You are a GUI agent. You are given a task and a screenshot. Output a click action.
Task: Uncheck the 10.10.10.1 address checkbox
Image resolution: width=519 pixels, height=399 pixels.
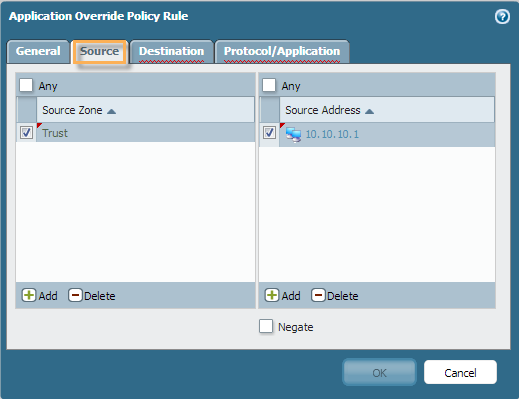(x=269, y=133)
